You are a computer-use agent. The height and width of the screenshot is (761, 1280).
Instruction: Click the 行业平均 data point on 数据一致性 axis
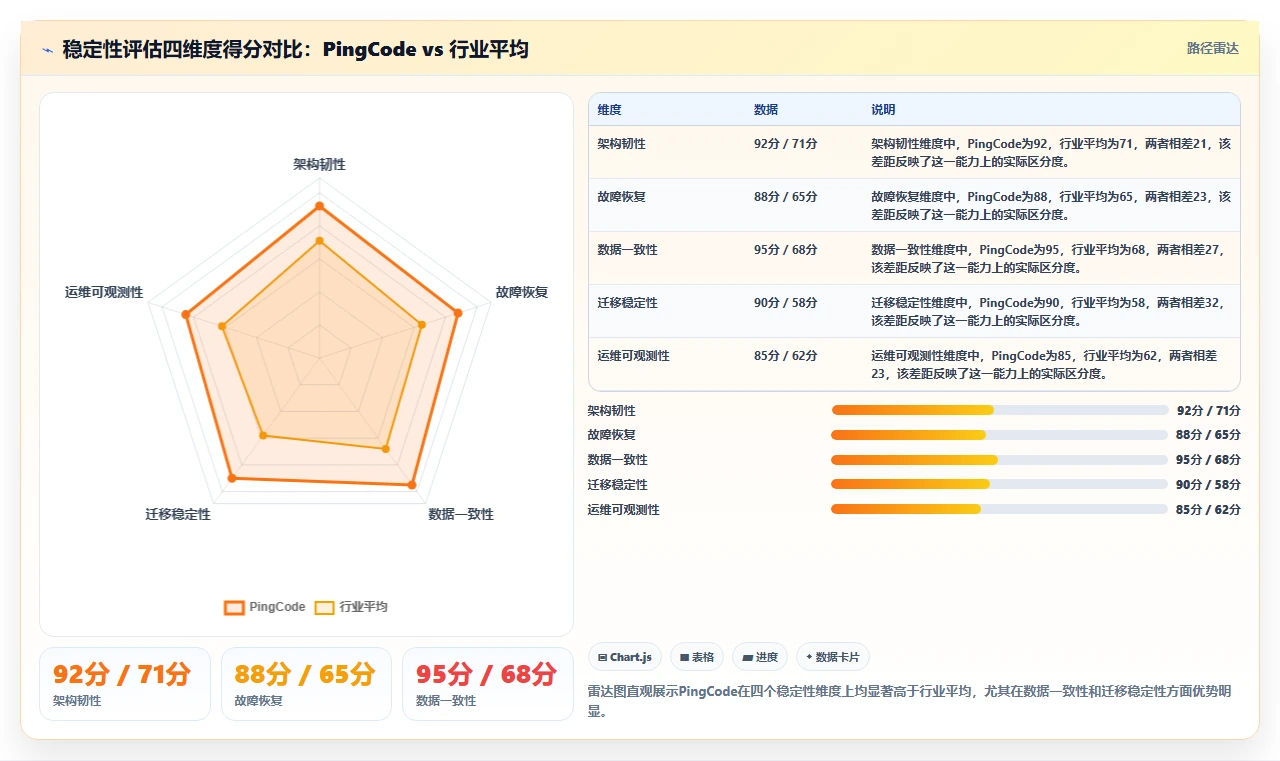click(385, 450)
